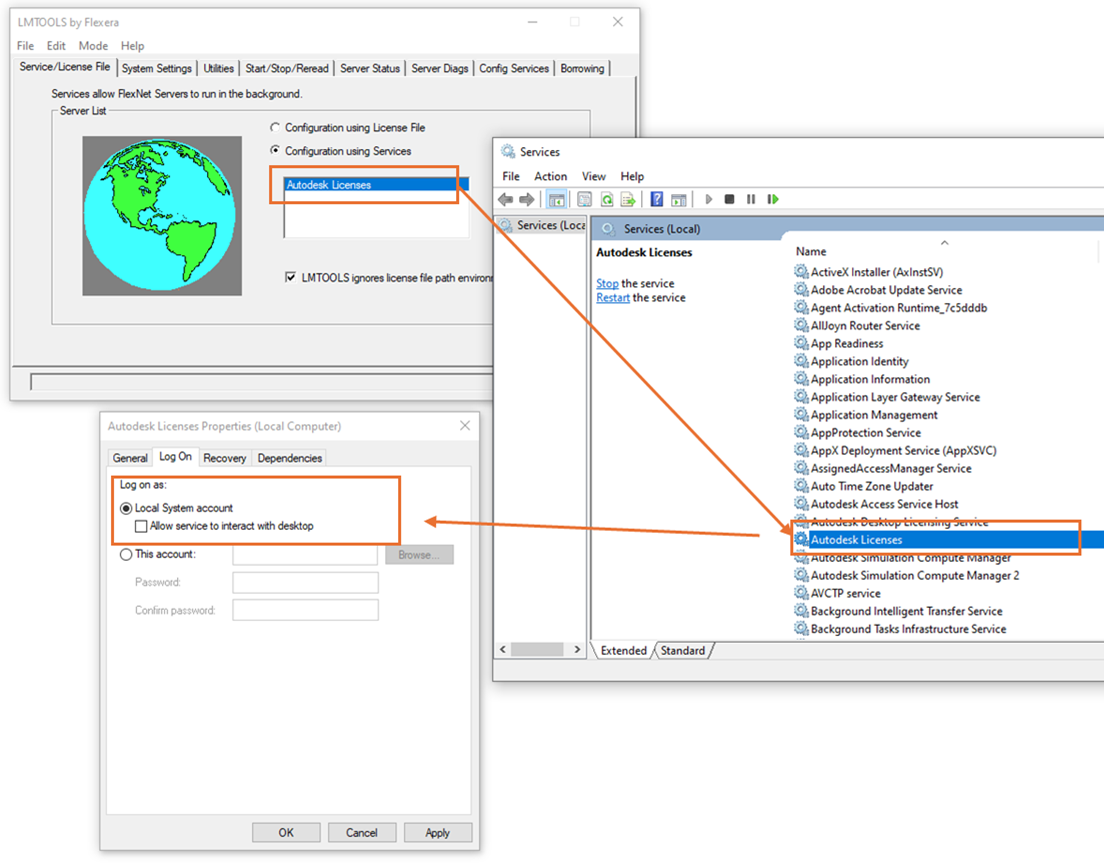This screenshot has width=1104, height=863.
Task: Select Local System account radio button
Action: pos(126,508)
